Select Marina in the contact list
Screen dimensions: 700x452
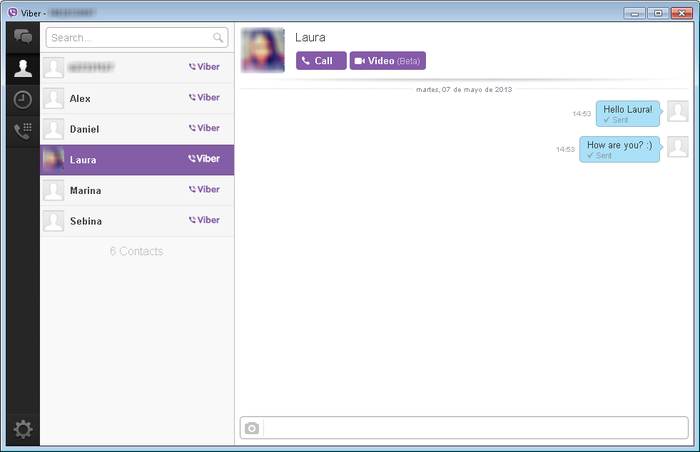coord(137,190)
